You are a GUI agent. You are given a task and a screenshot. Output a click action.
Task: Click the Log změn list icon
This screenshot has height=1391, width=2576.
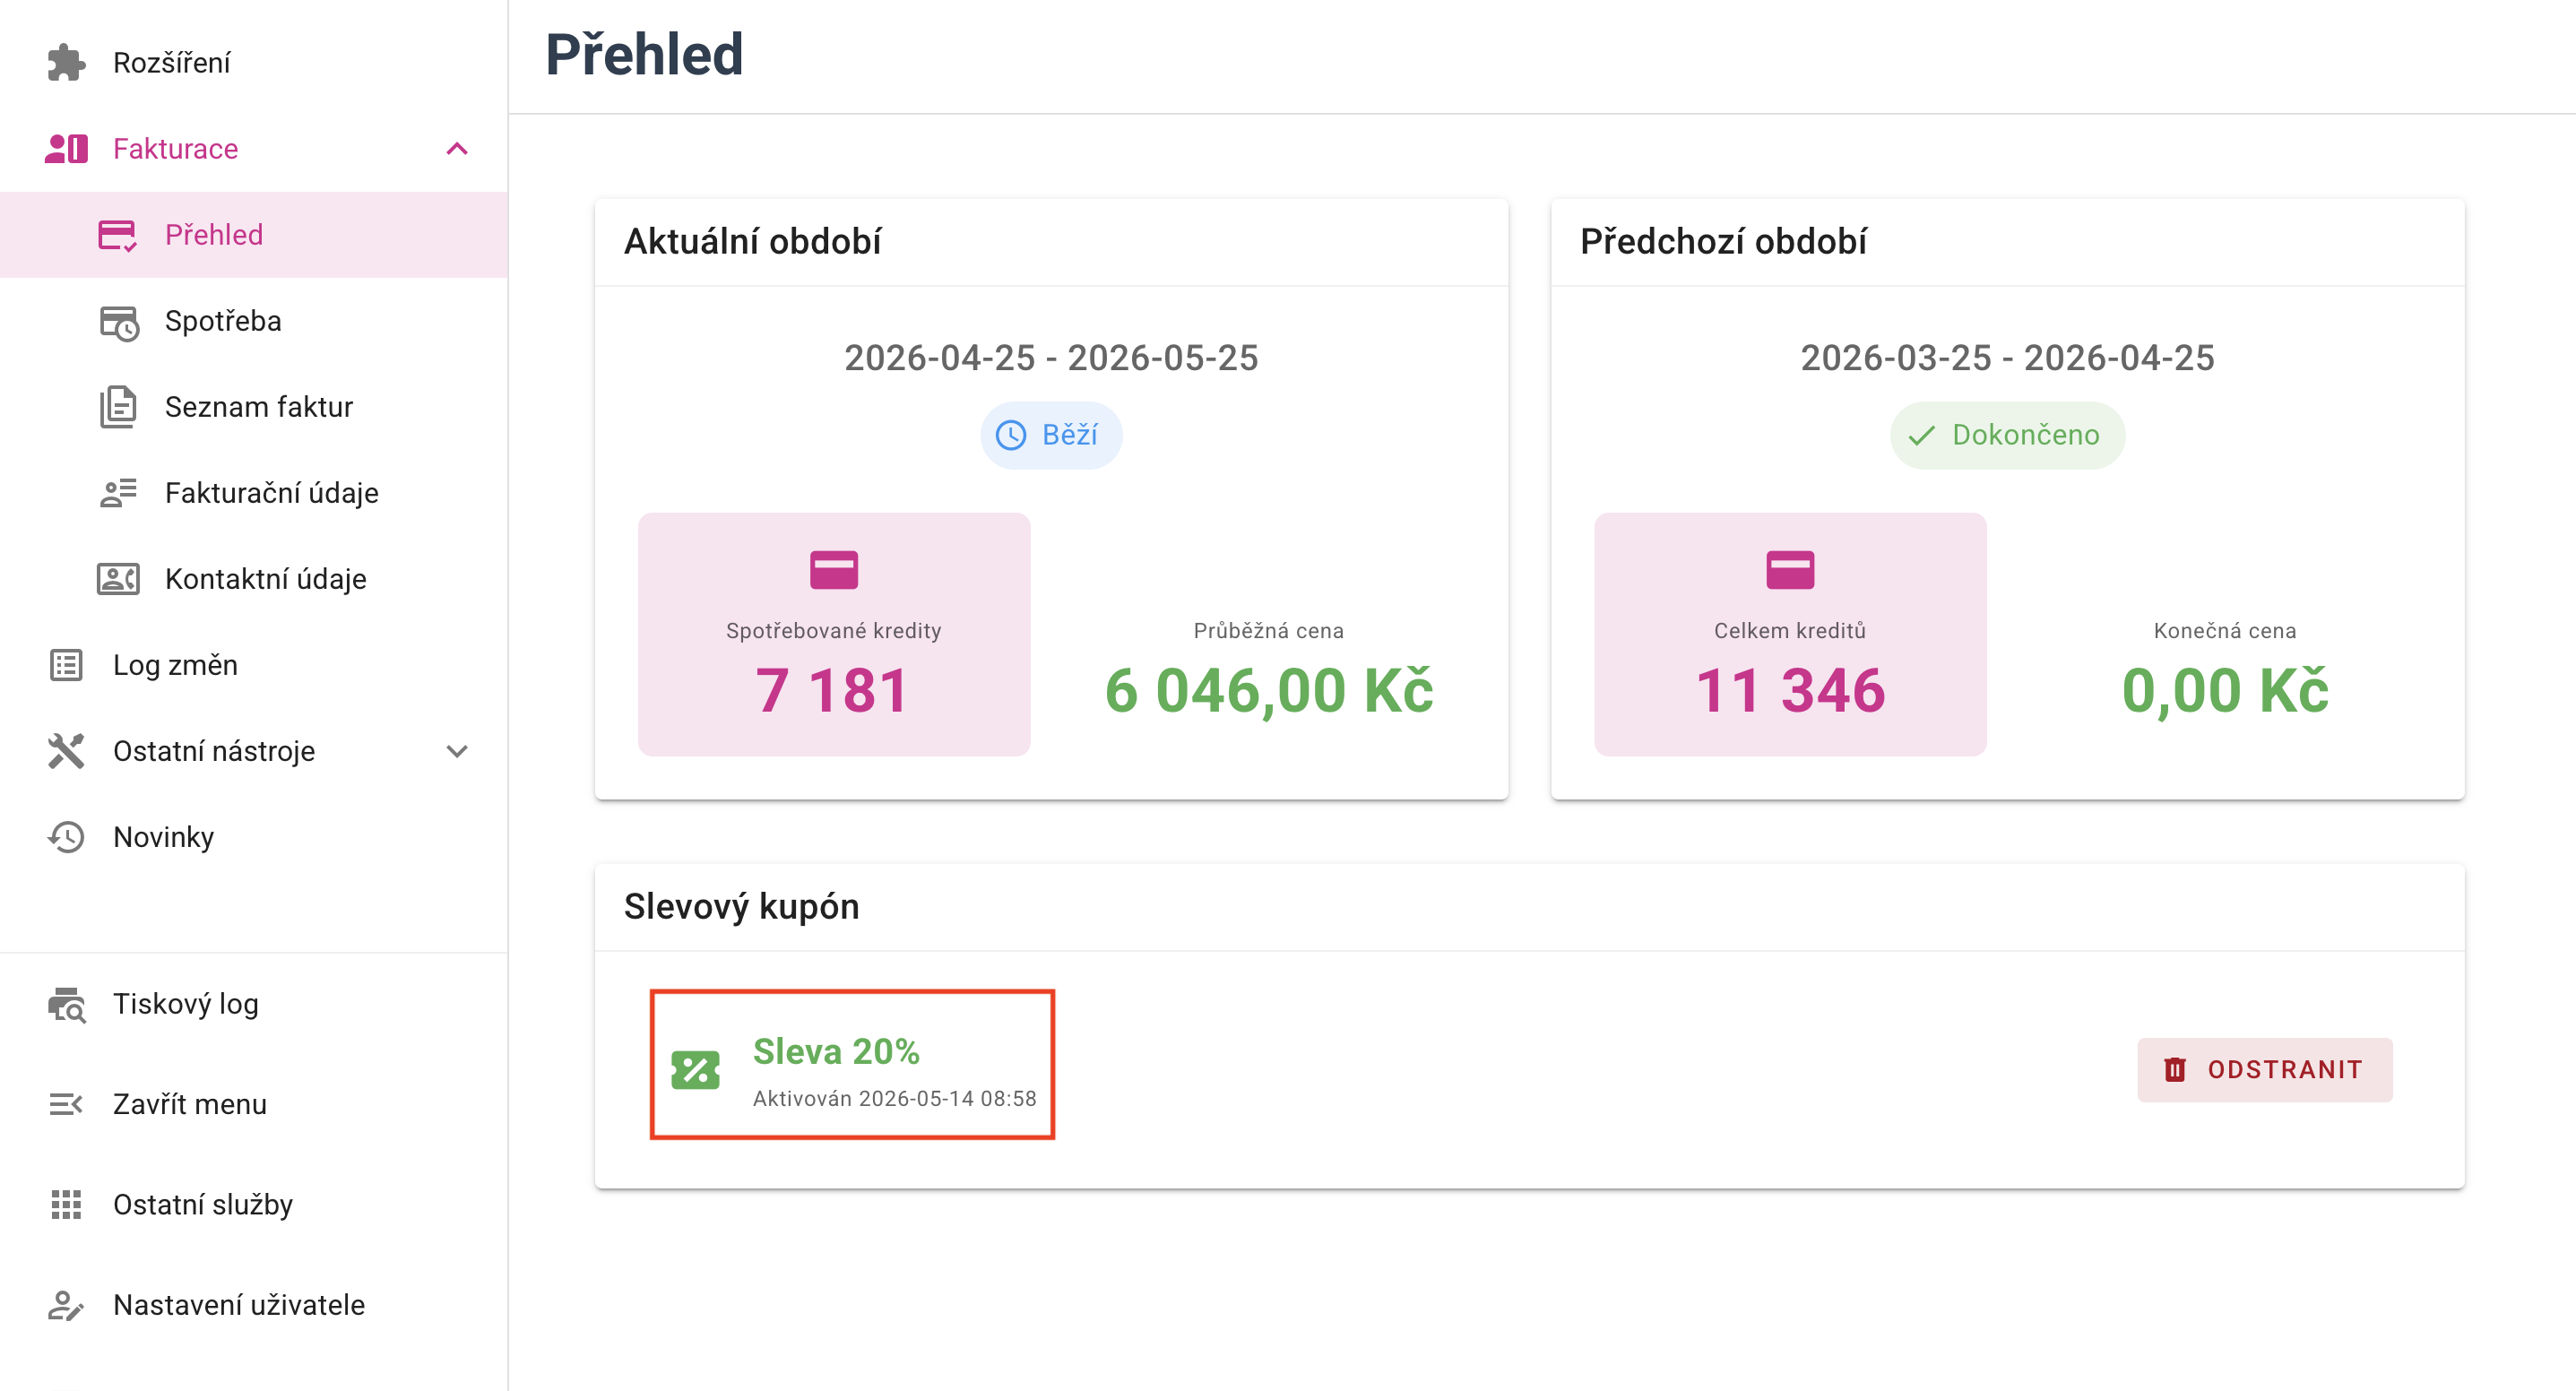point(66,665)
